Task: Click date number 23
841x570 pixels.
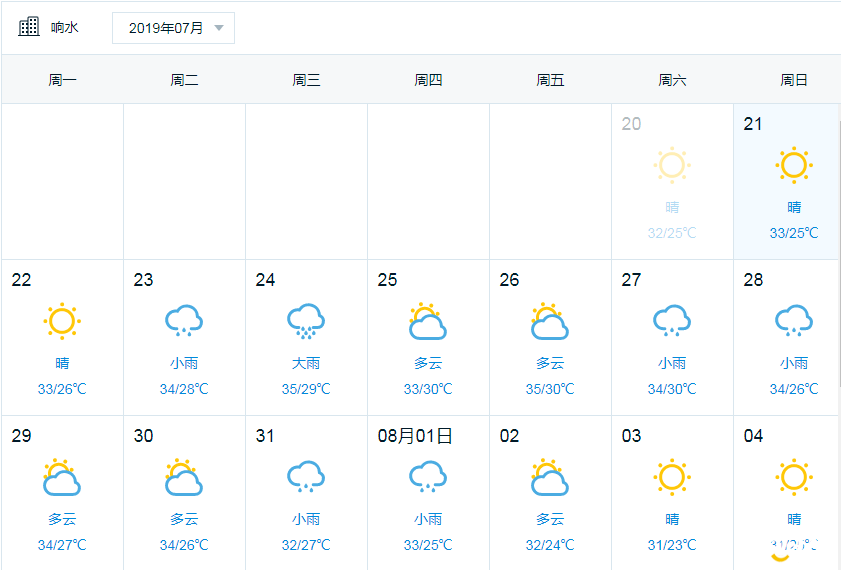Action: (143, 280)
